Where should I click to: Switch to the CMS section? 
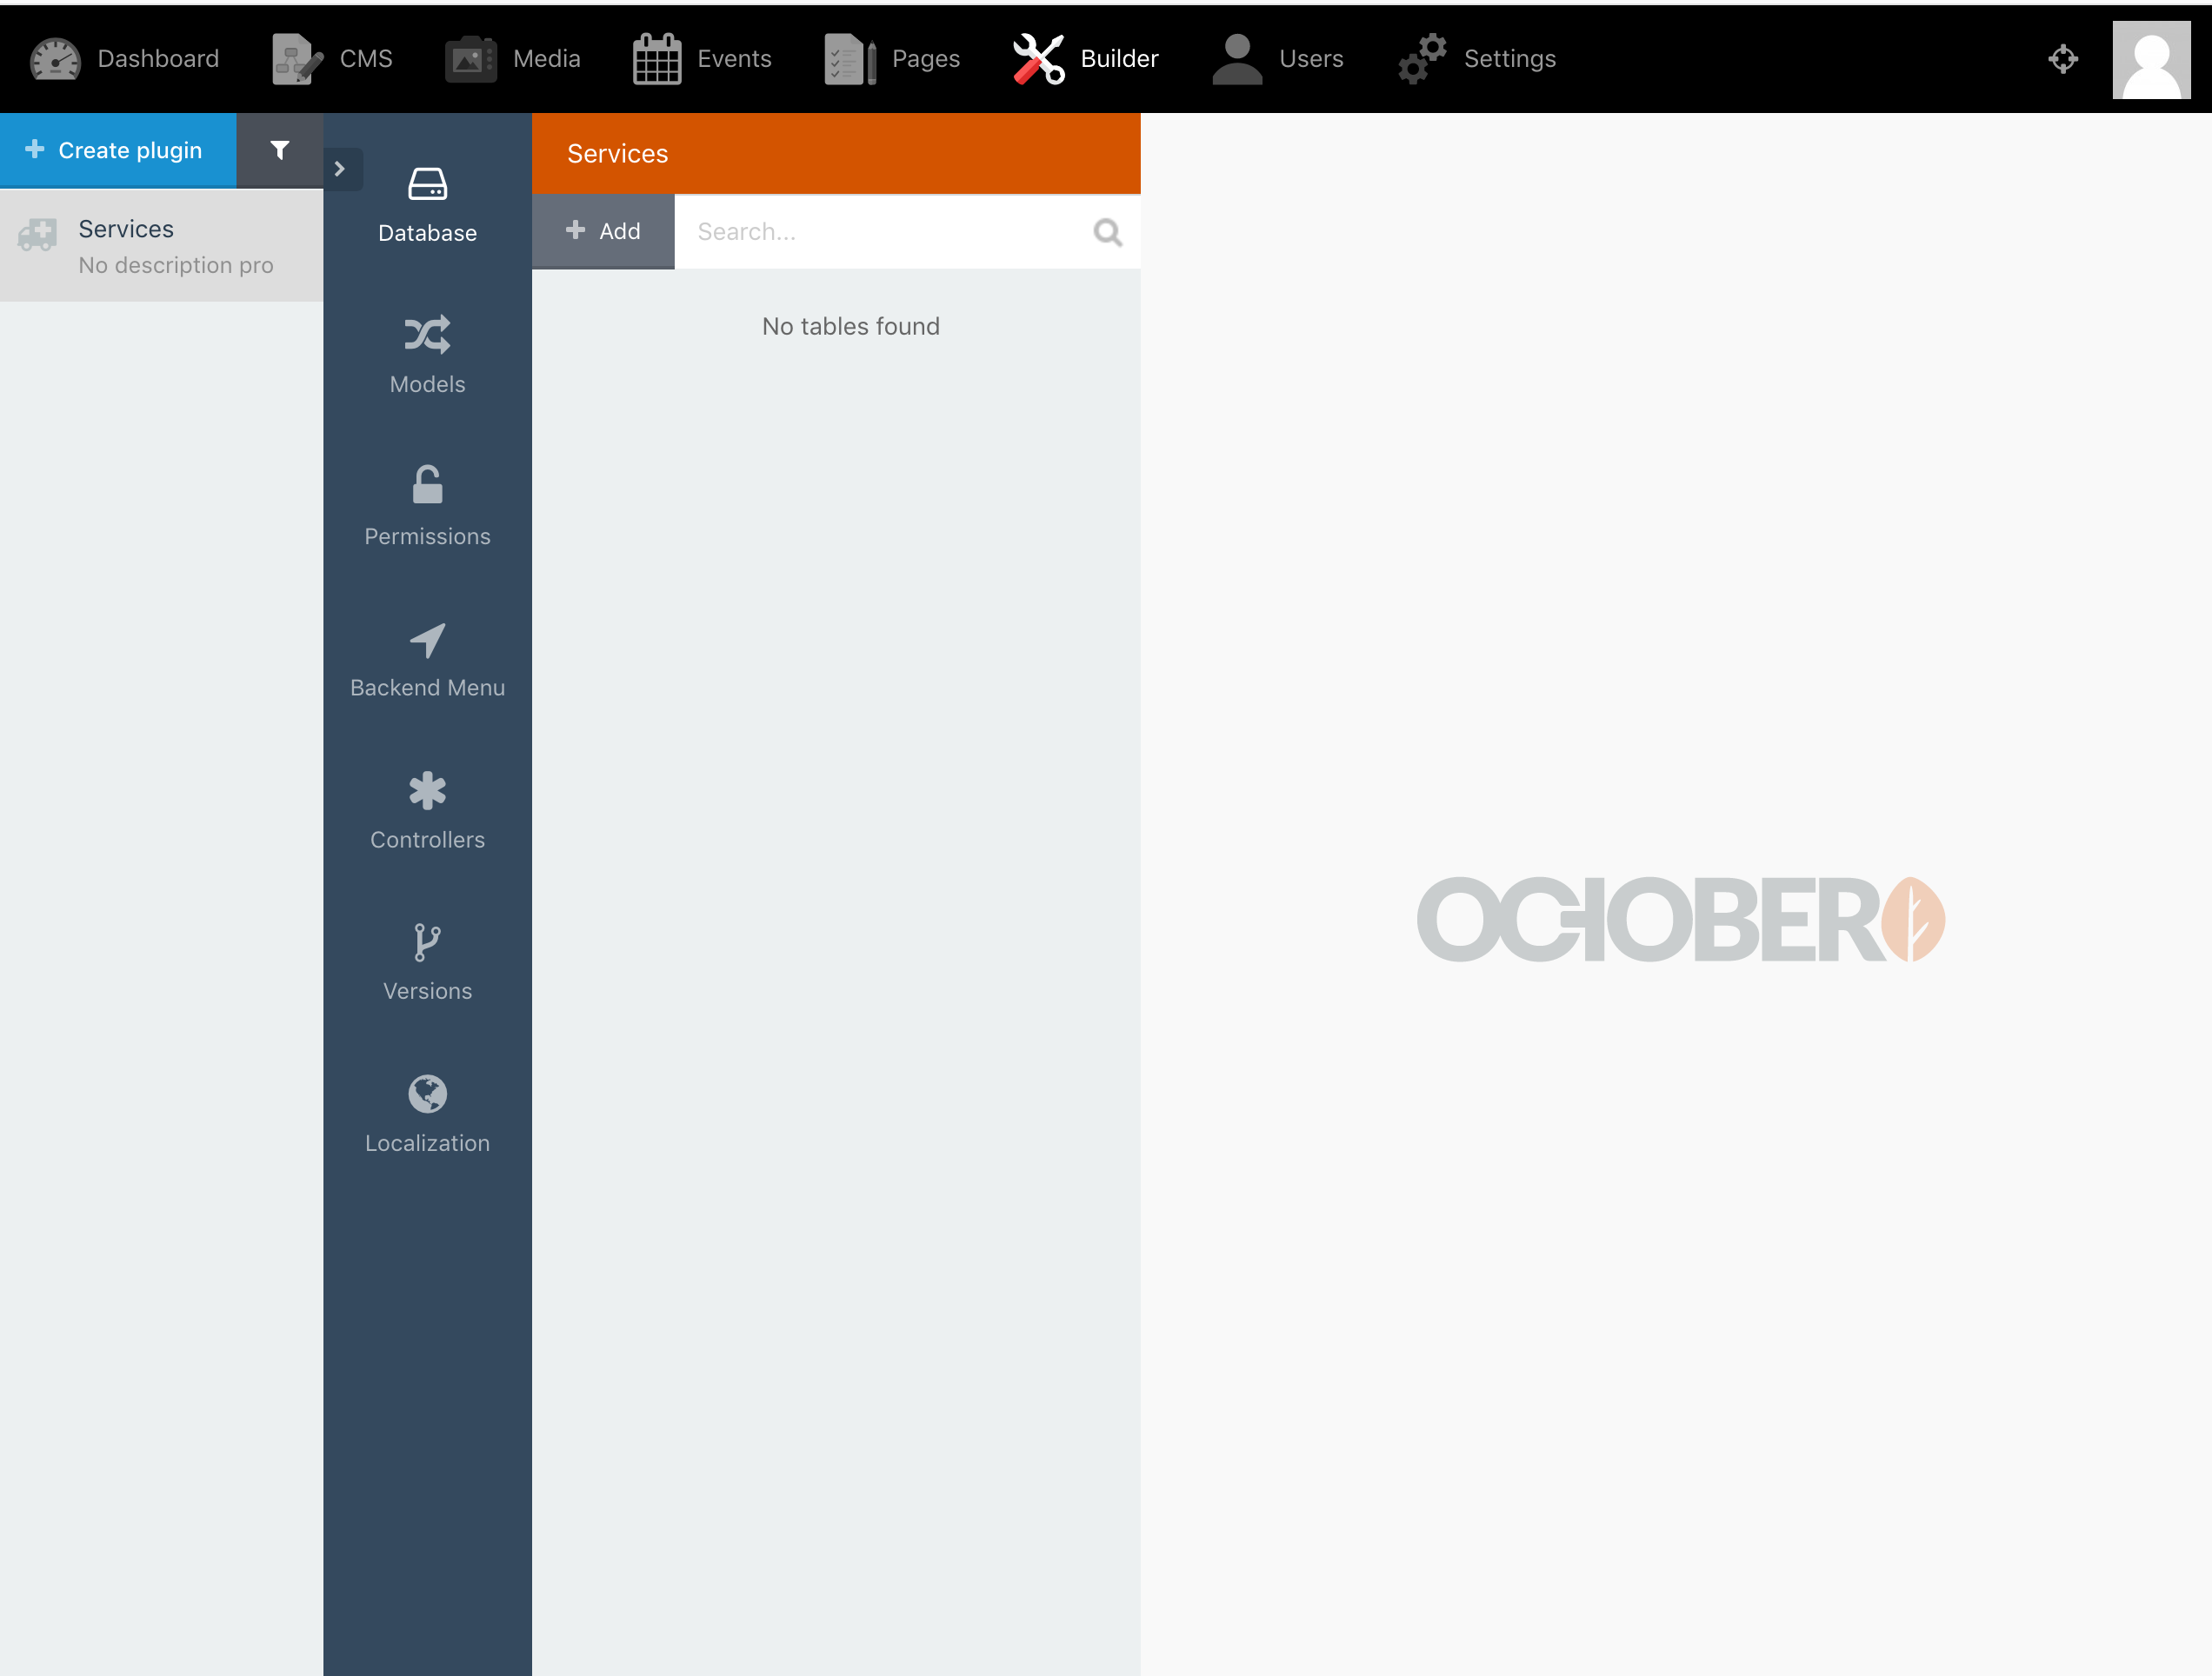[x=332, y=58]
